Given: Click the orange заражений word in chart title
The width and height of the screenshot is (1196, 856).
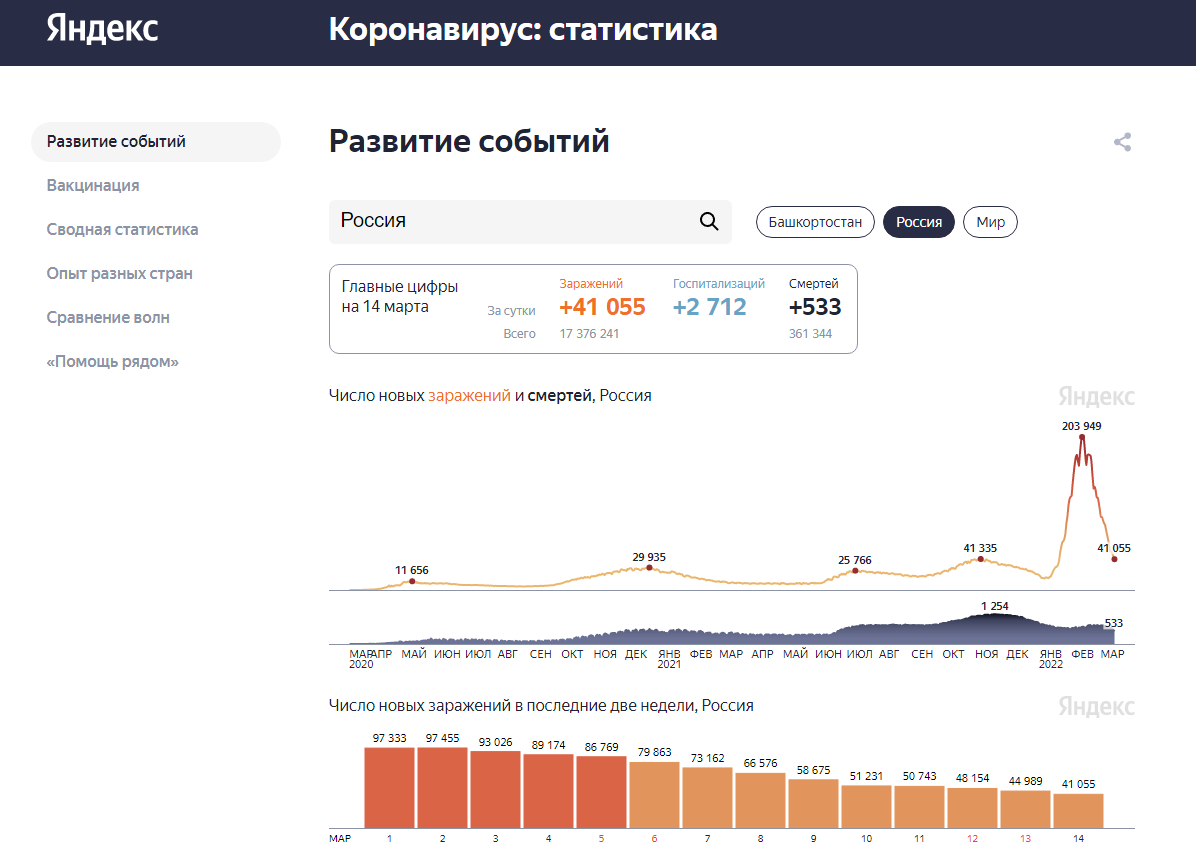Looking at the screenshot, I should point(469,395).
